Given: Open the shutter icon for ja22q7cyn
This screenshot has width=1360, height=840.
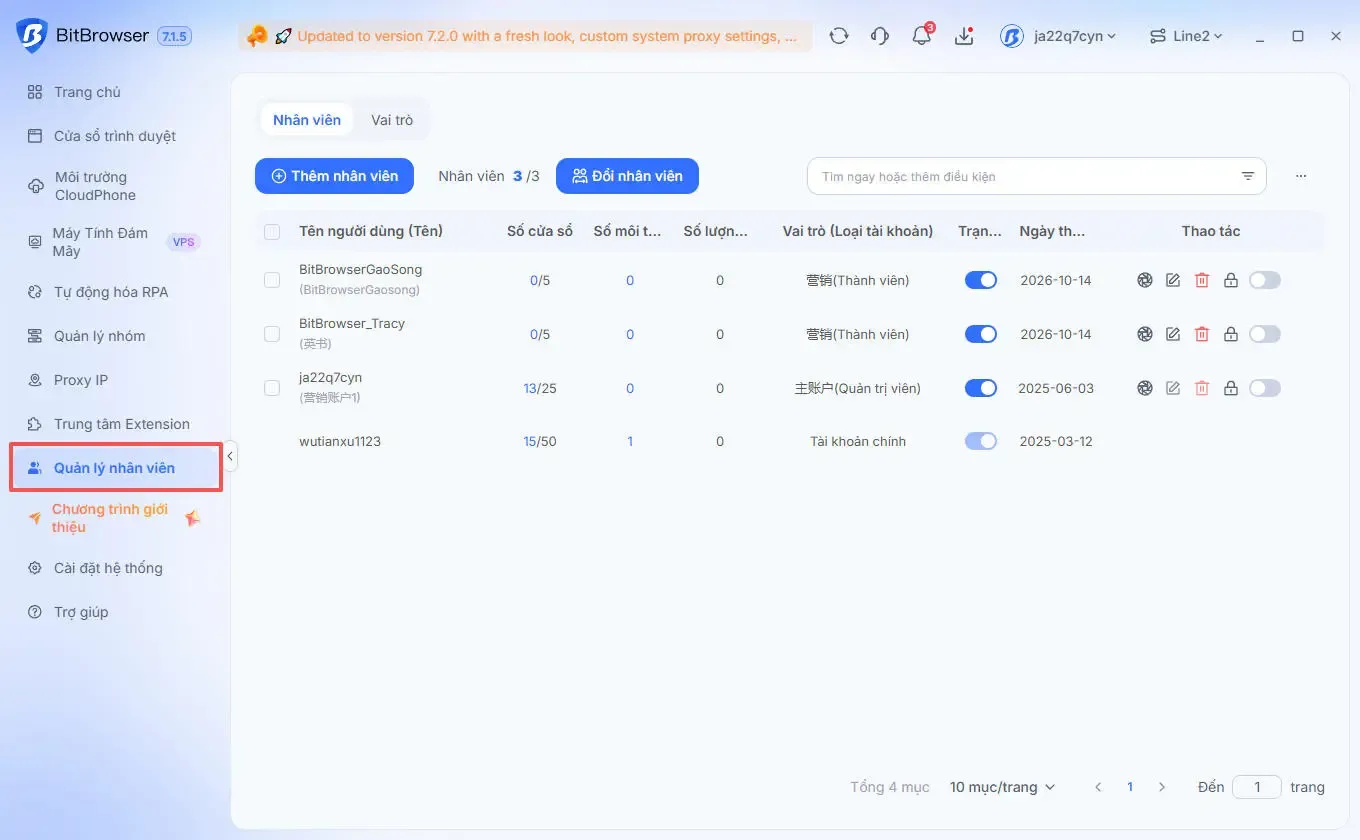Looking at the screenshot, I should tap(1145, 388).
